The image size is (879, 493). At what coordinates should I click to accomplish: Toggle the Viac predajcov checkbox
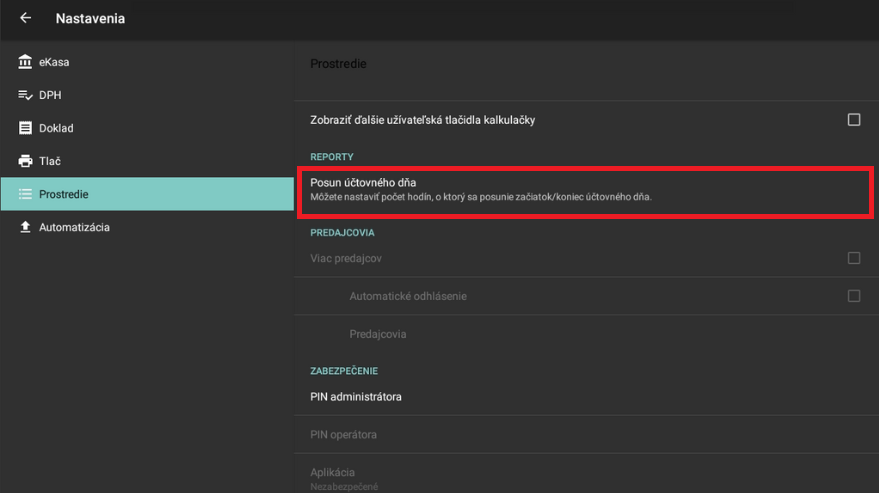click(x=853, y=258)
